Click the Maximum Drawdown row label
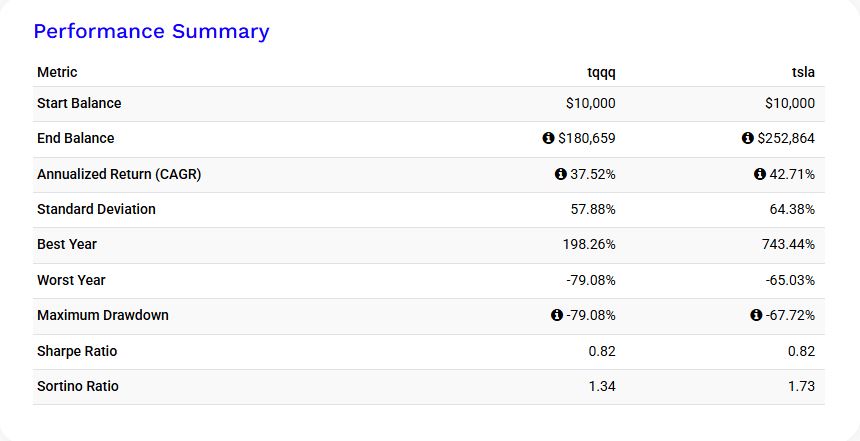 tap(103, 315)
